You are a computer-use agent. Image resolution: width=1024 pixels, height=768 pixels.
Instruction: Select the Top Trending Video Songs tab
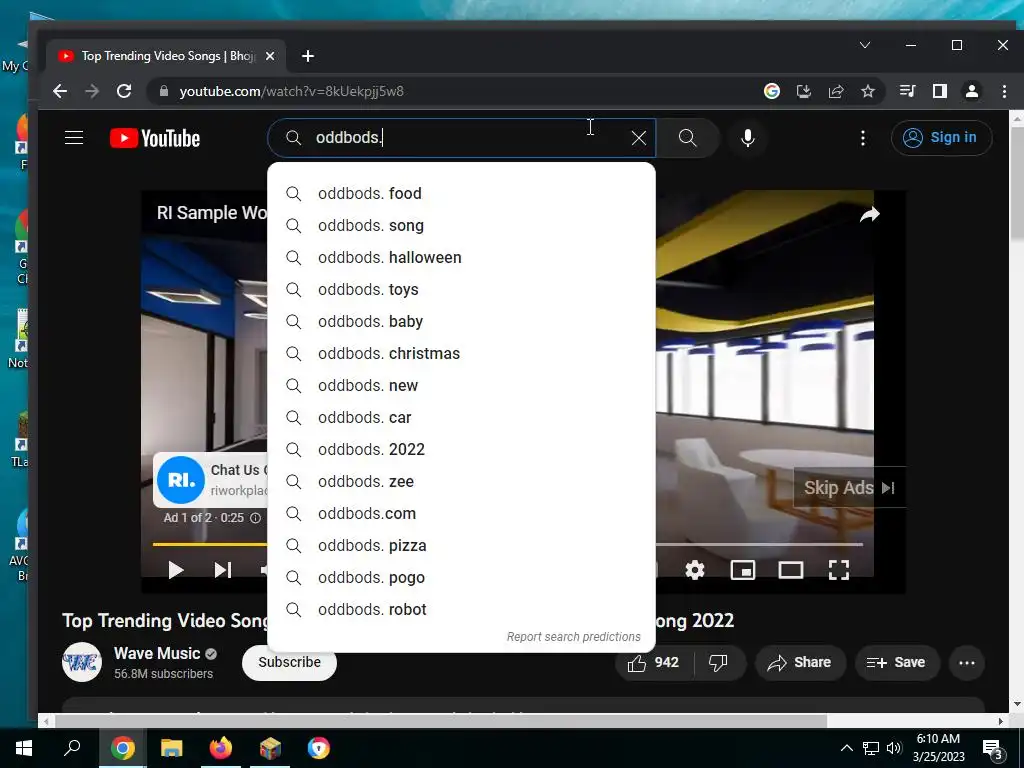(167, 56)
